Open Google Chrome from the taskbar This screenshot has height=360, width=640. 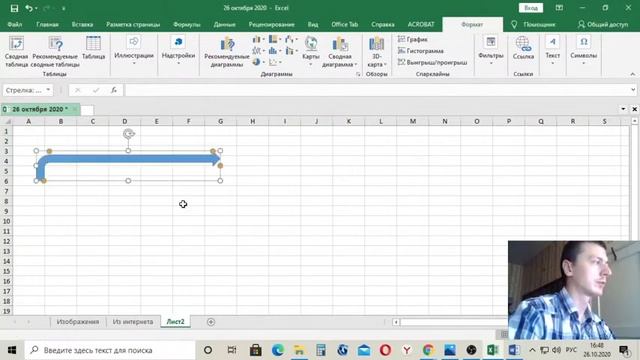click(428, 350)
